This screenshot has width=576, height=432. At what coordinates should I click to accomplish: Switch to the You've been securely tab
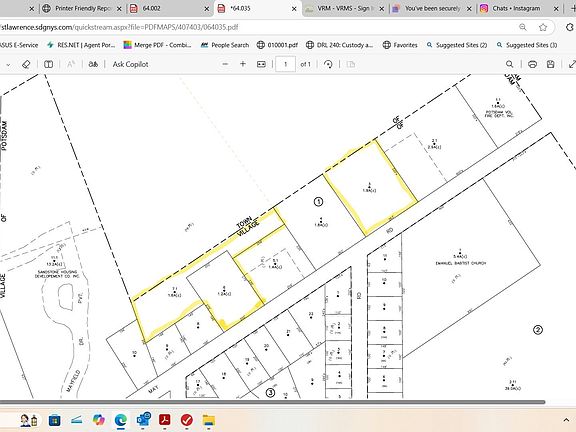pos(432,8)
